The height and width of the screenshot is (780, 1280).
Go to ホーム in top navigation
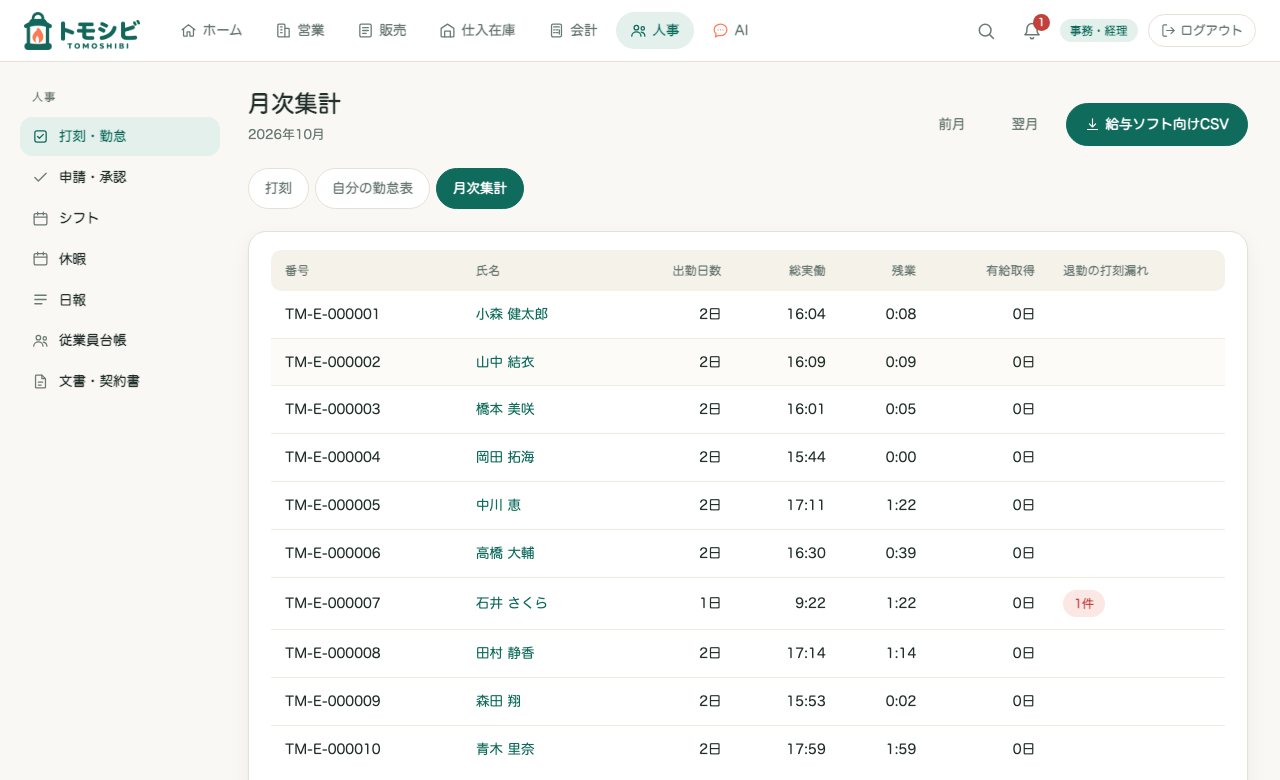212,31
